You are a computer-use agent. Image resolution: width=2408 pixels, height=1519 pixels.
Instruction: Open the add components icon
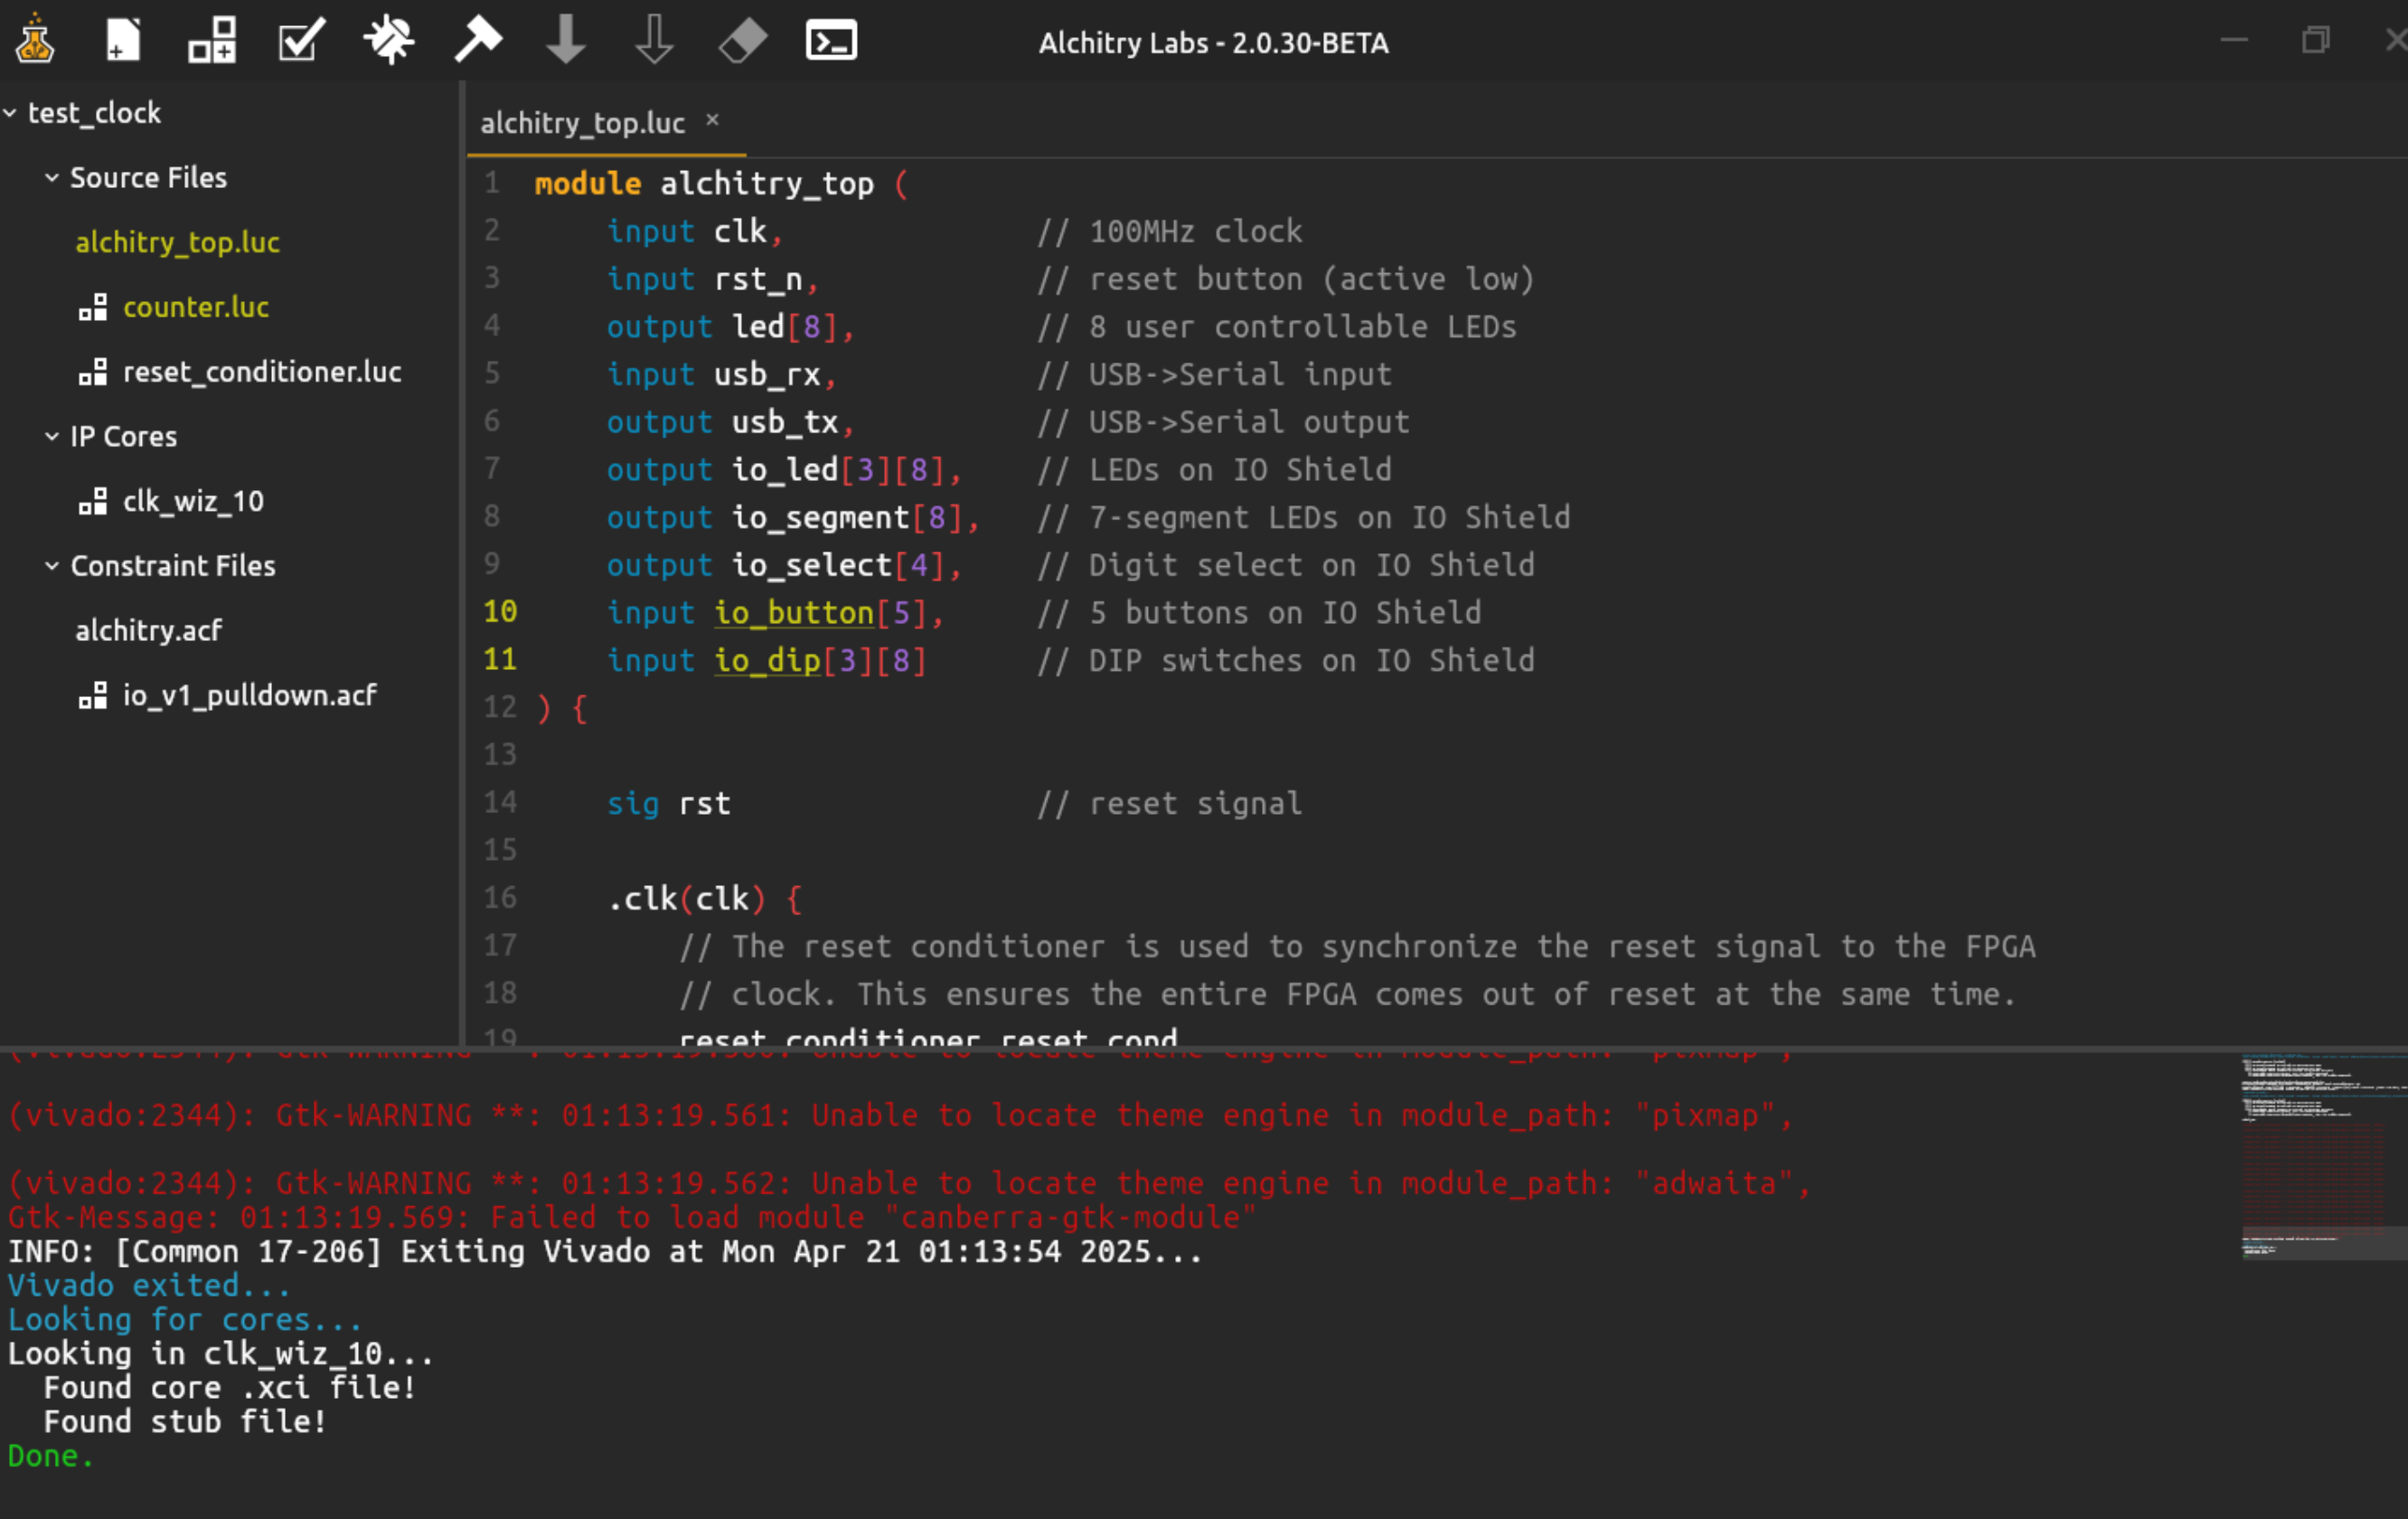point(212,40)
